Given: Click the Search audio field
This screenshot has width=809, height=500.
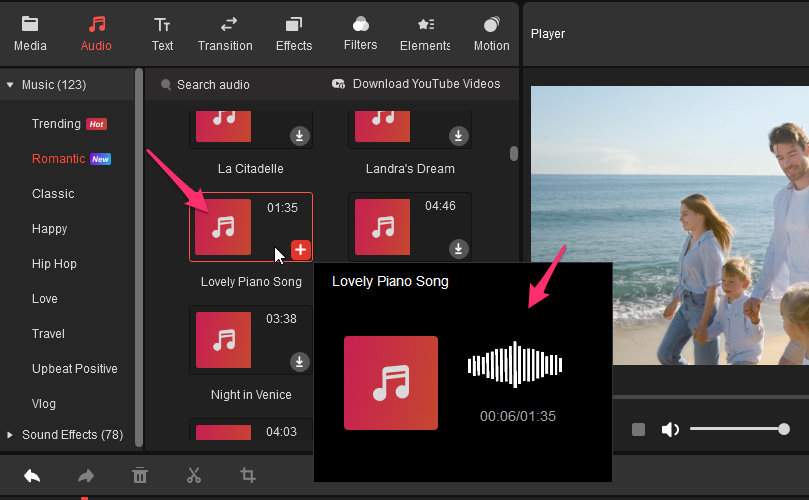Looking at the screenshot, I should [x=213, y=84].
